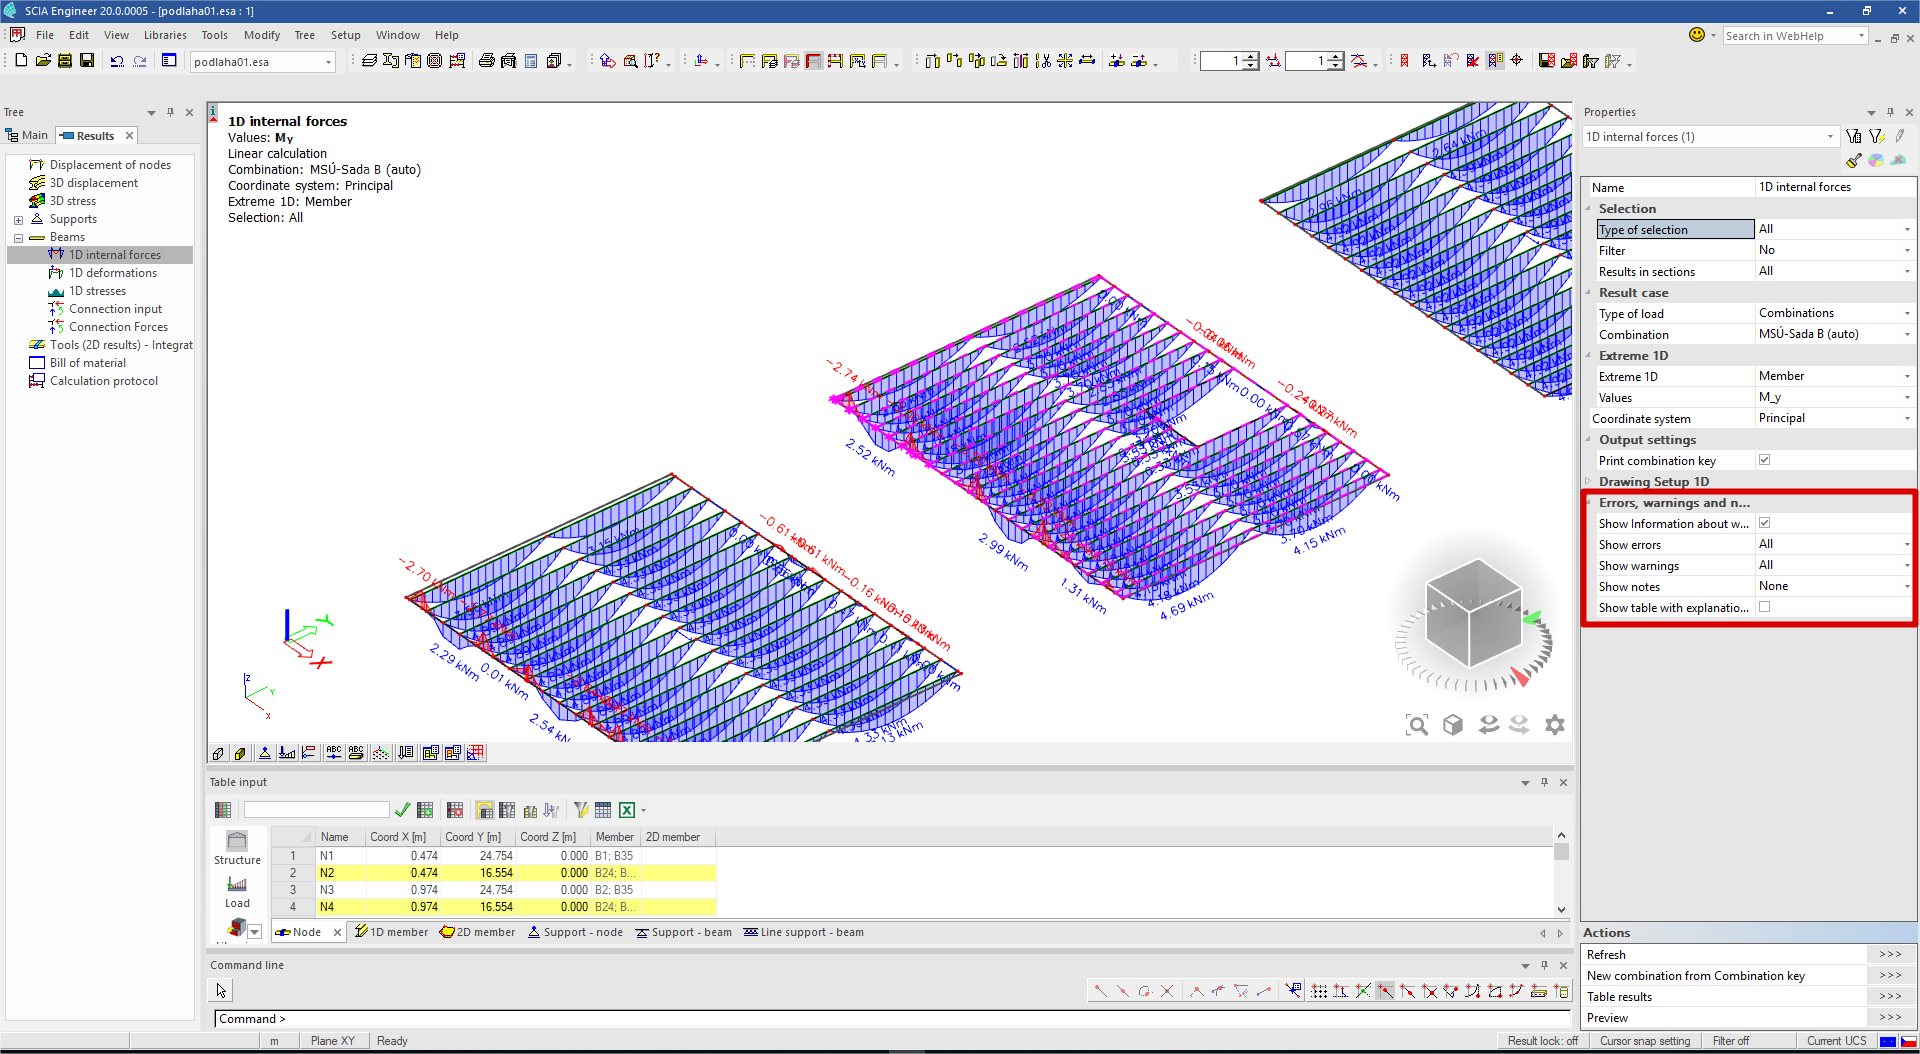Click the green checkmark in Table input
Image resolution: width=1920 pixels, height=1054 pixels.
click(402, 810)
